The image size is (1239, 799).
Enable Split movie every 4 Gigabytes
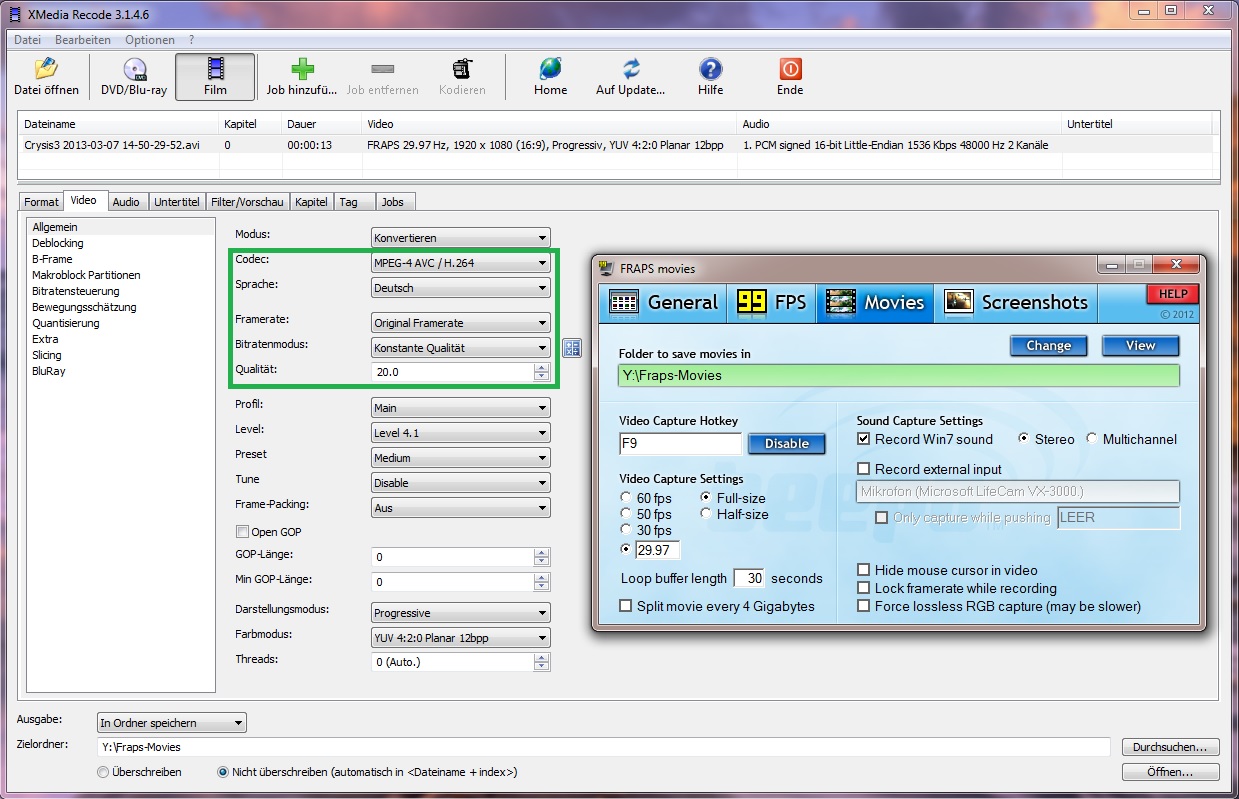pos(626,606)
